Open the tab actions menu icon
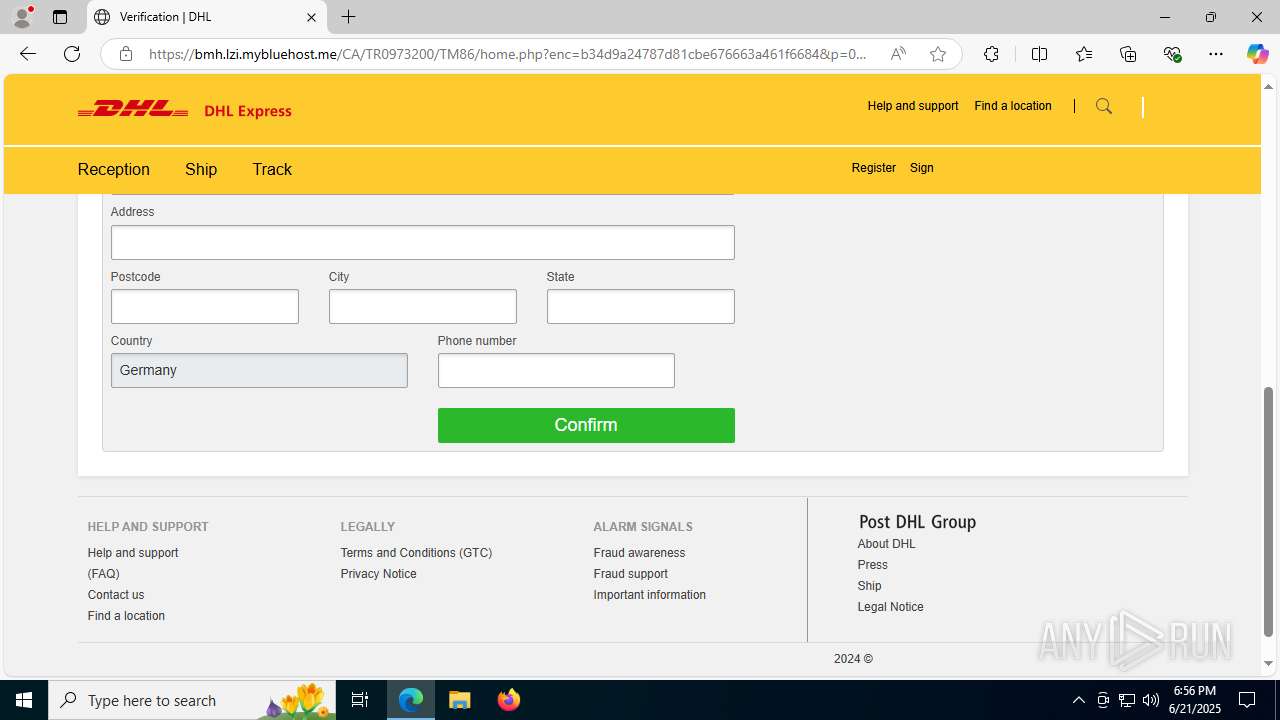The height and width of the screenshot is (720, 1280). [x=60, y=17]
